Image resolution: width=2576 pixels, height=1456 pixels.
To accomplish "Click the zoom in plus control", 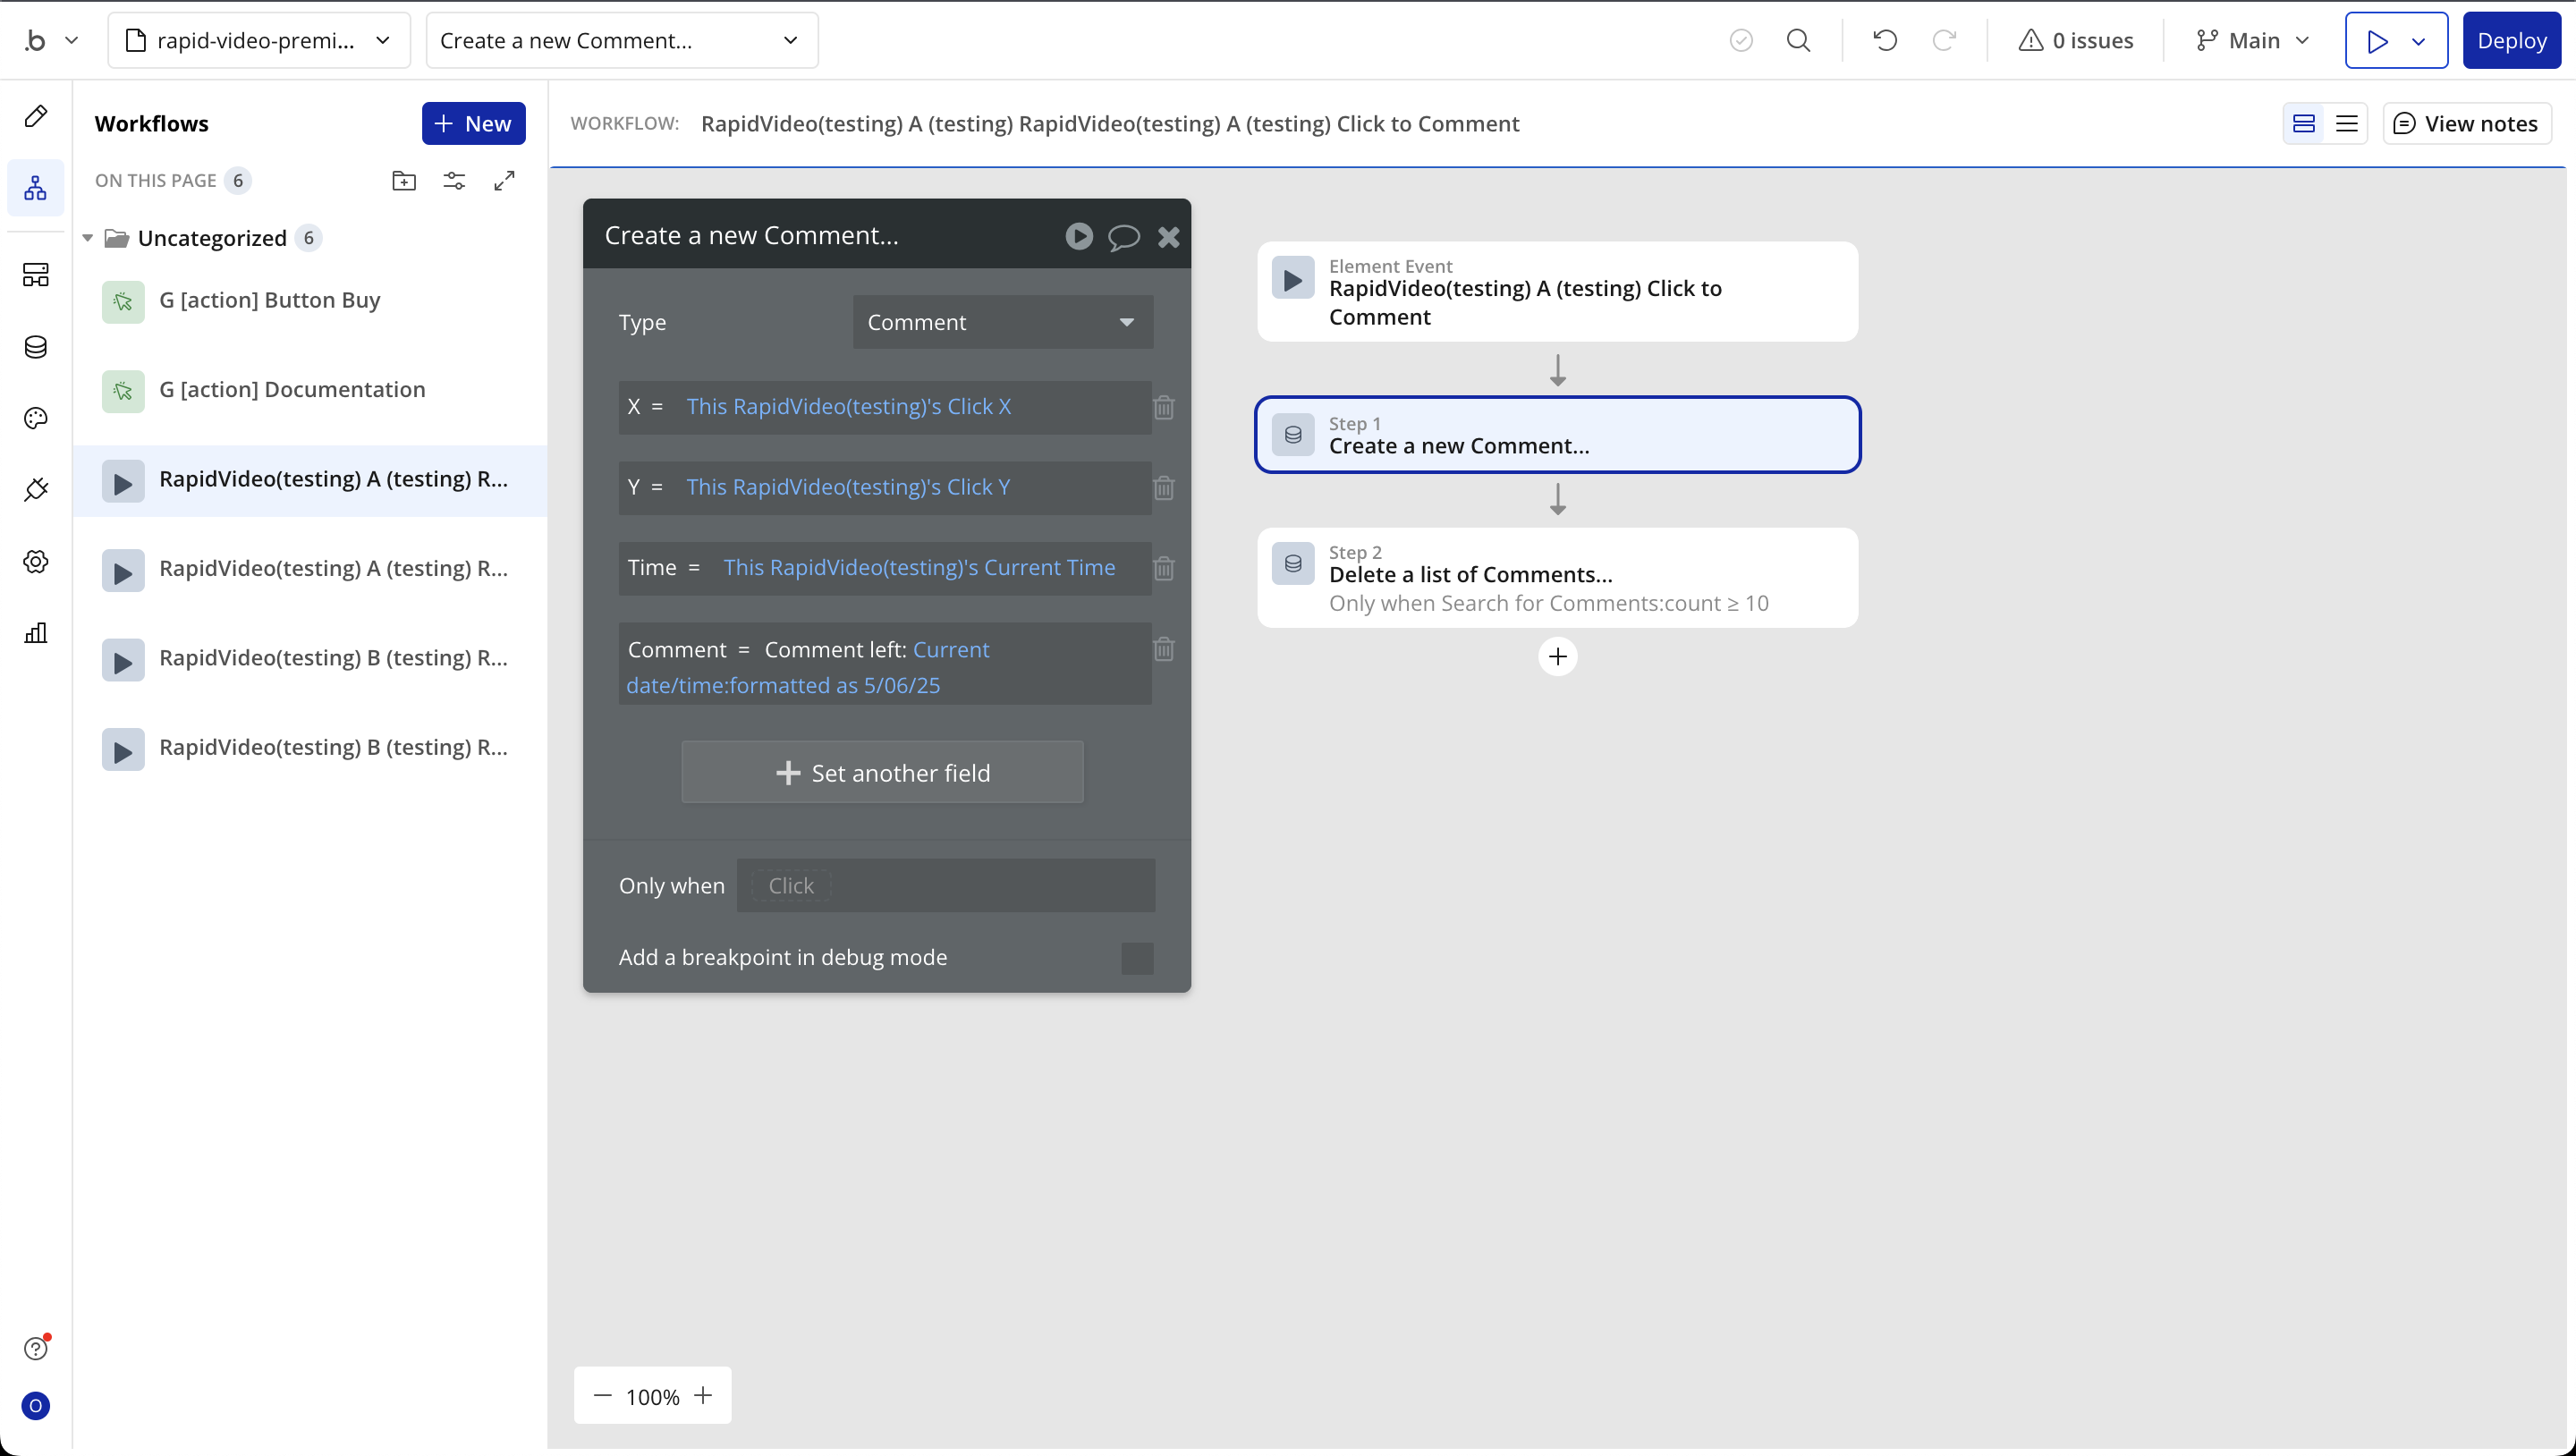I will tap(704, 1396).
